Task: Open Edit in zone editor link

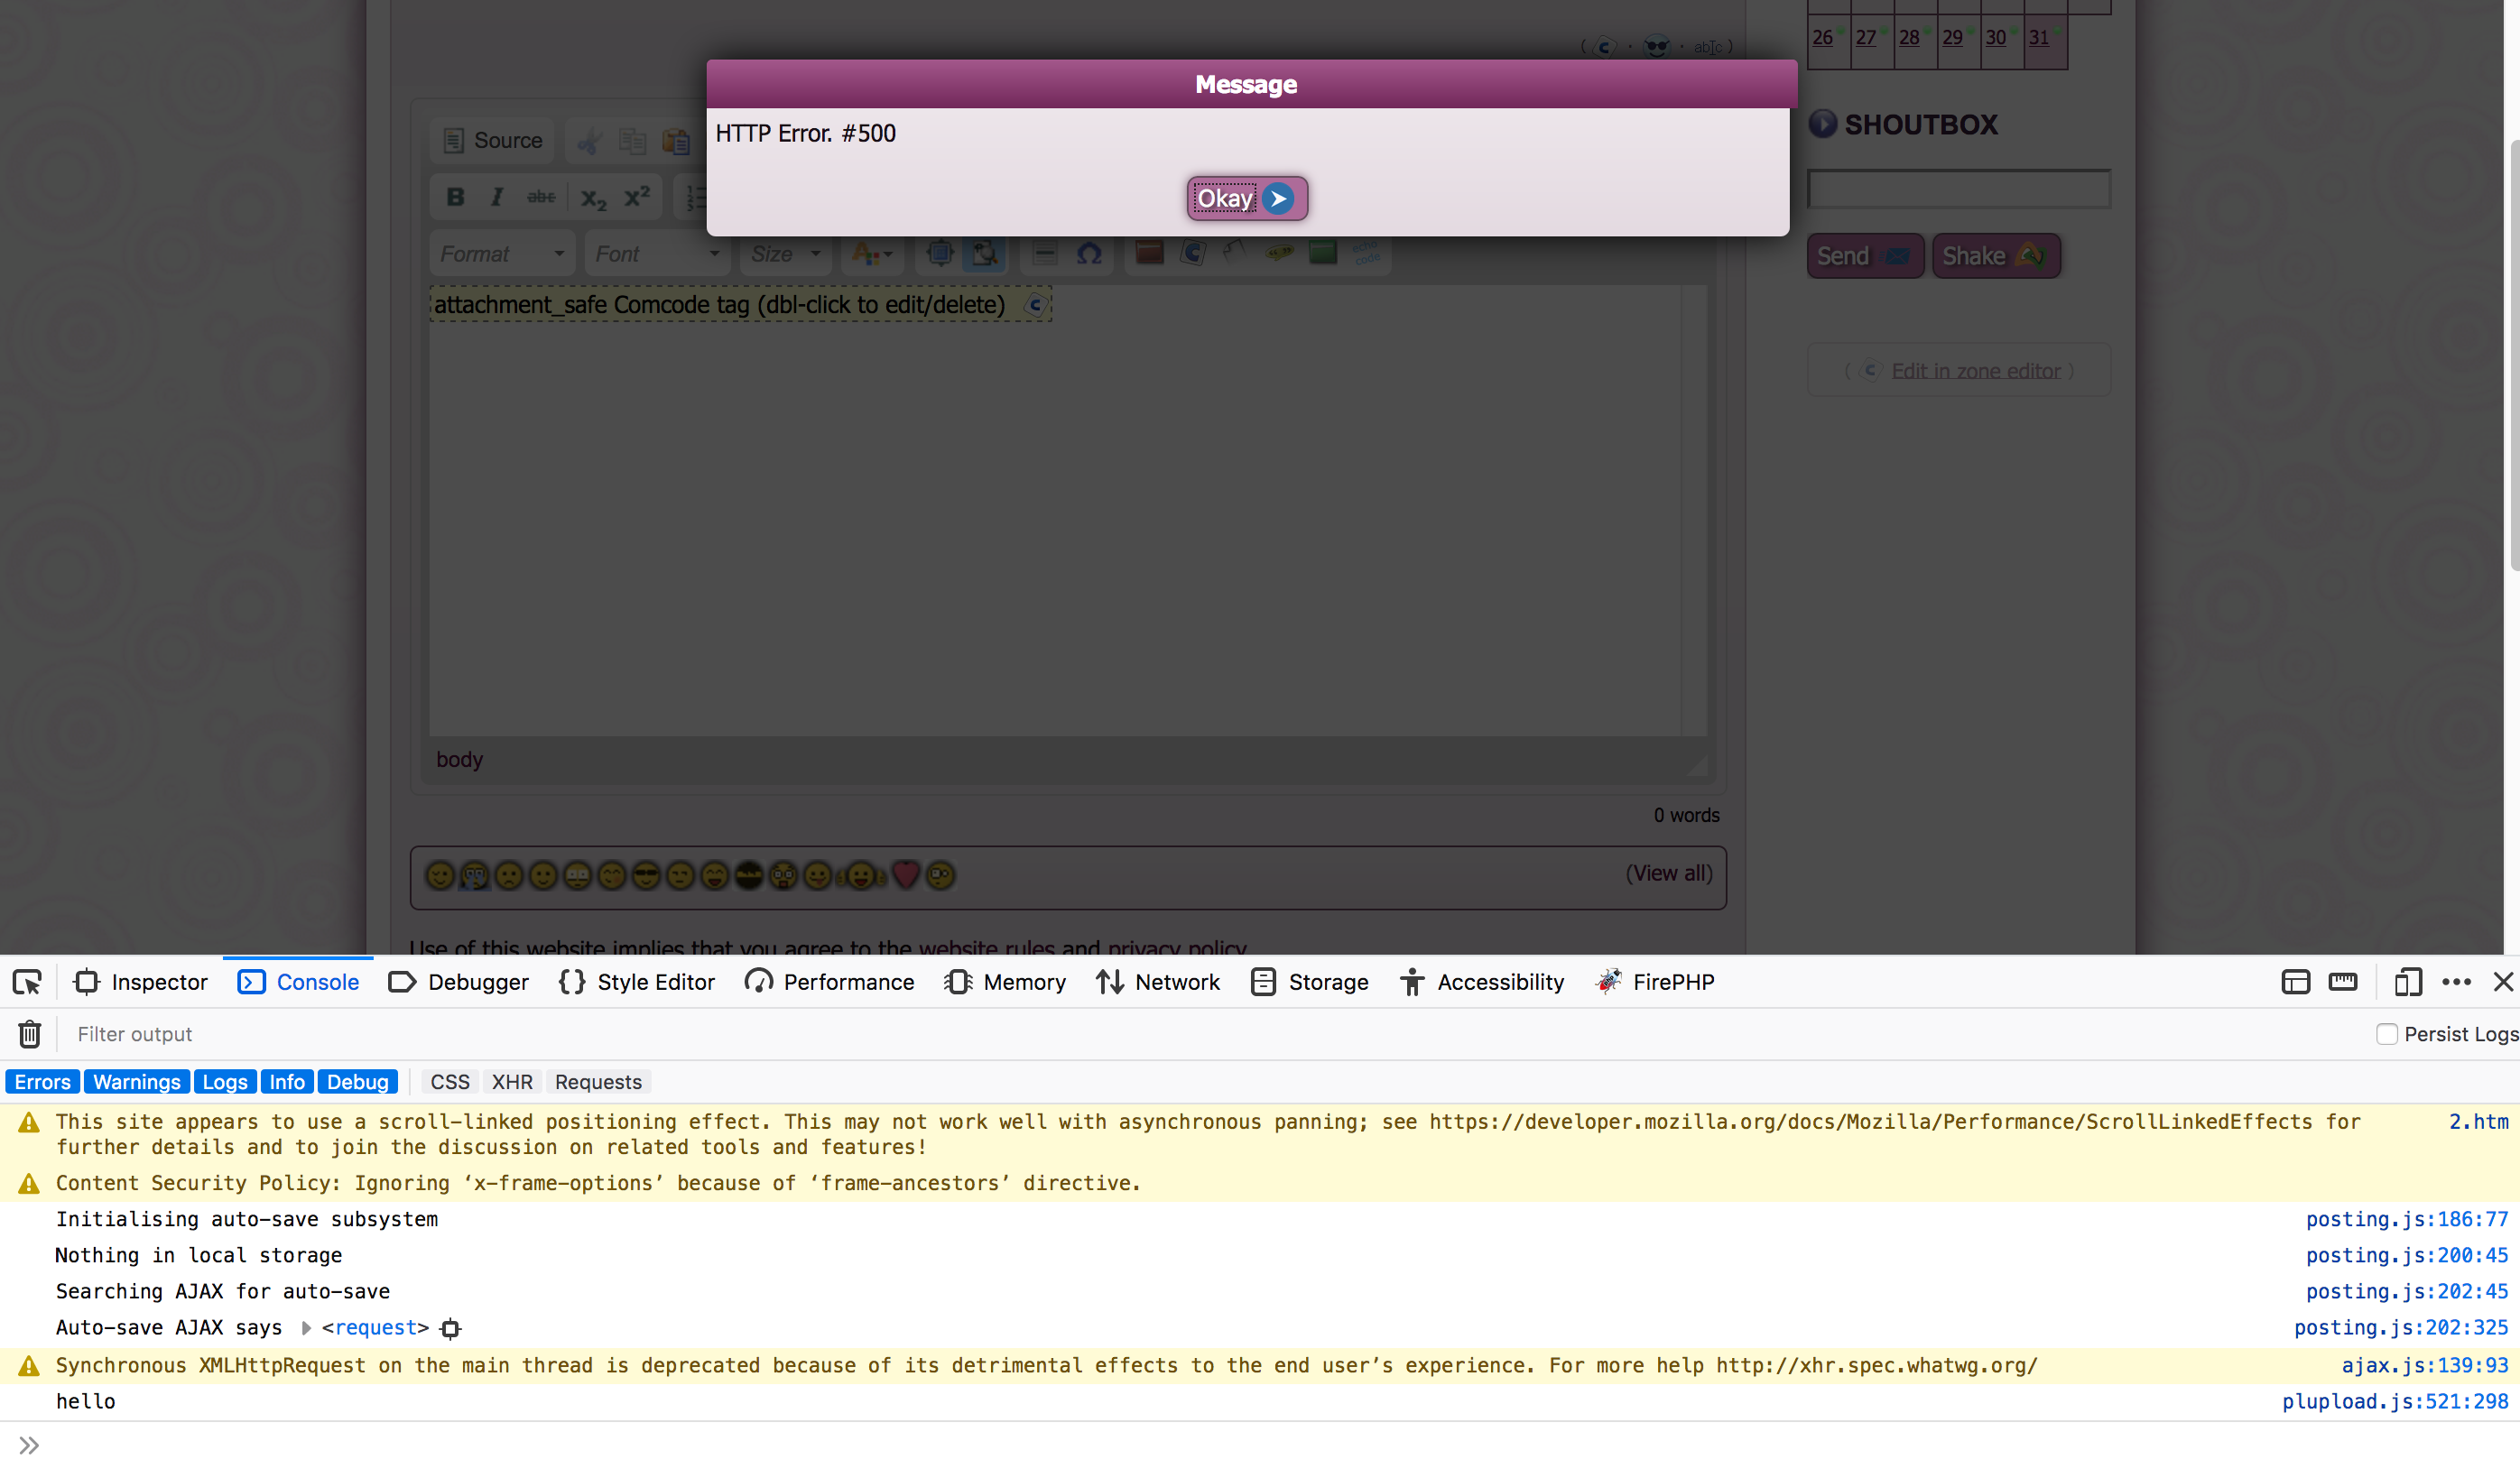Action: pyautogui.click(x=1975, y=371)
